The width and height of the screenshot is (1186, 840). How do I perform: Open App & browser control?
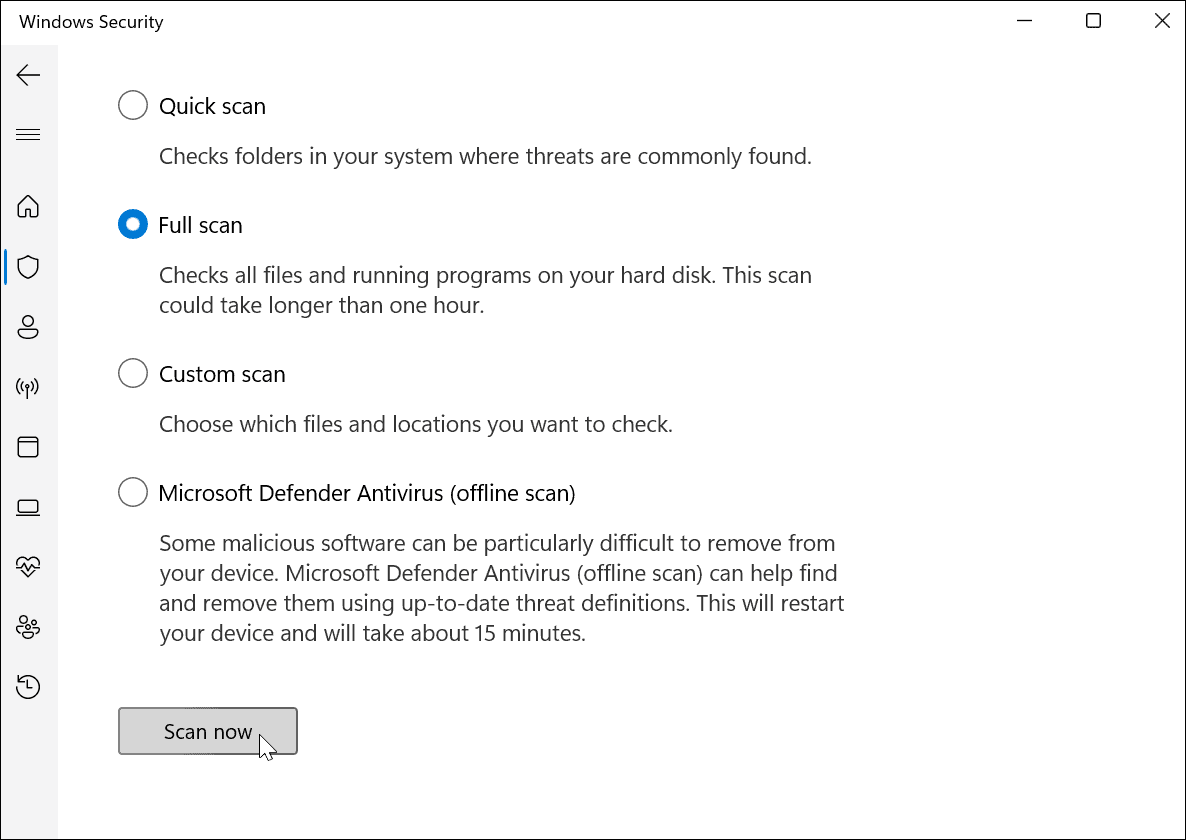[x=29, y=447]
